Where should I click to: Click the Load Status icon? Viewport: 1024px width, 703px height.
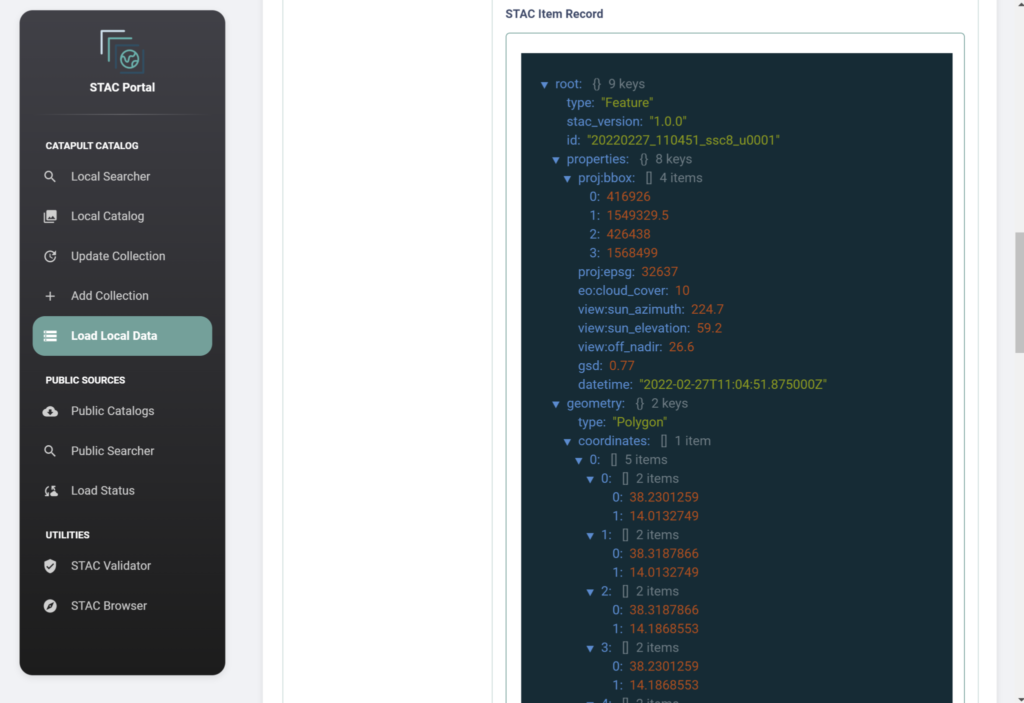pos(50,491)
